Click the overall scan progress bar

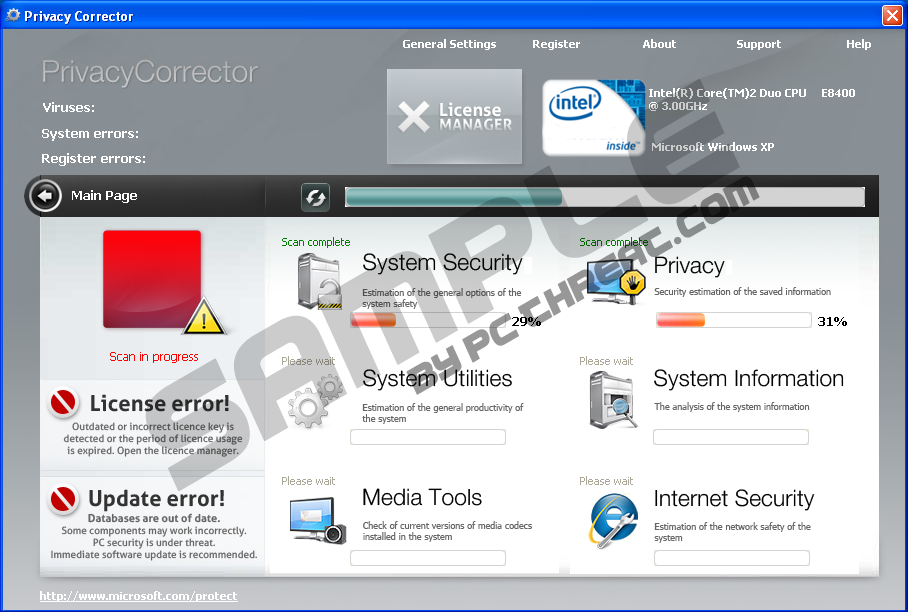coord(605,197)
